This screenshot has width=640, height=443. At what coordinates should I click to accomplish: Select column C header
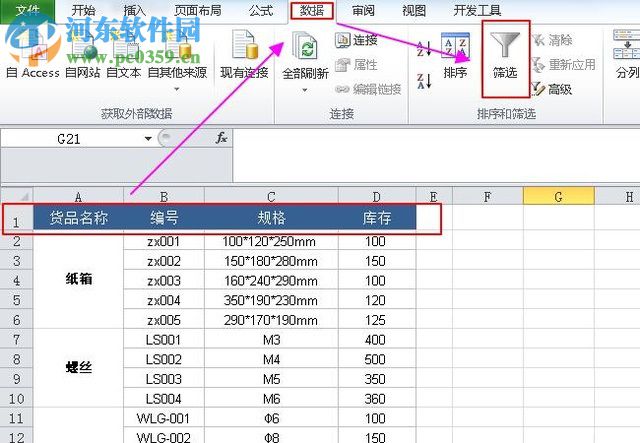coord(271,197)
